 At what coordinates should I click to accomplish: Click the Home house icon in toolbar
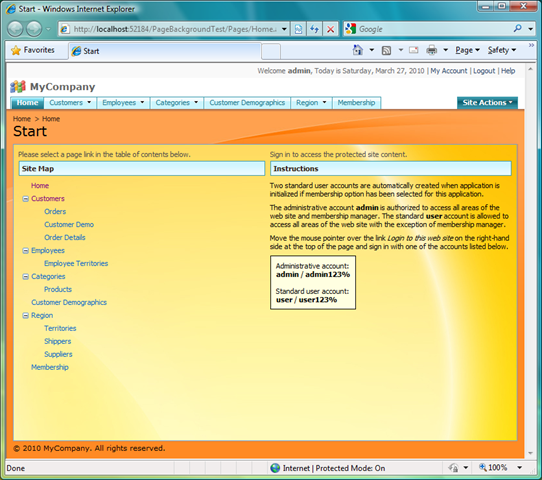pyautogui.click(x=358, y=50)
